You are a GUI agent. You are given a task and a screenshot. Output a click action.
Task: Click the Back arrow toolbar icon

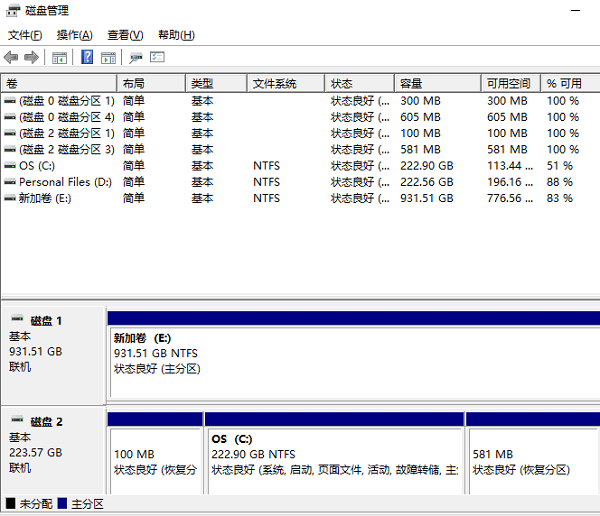tap(11, 57)
